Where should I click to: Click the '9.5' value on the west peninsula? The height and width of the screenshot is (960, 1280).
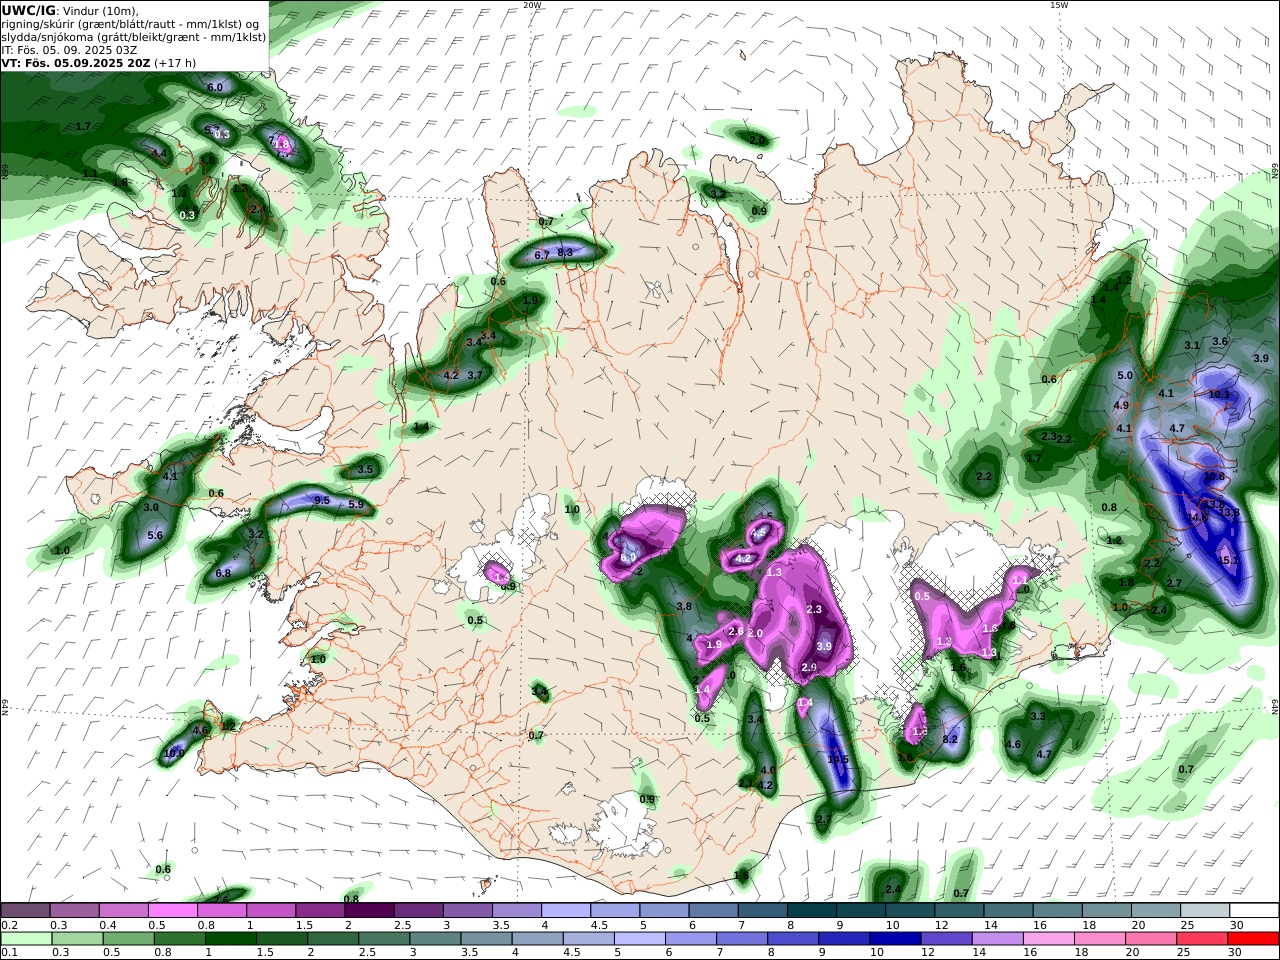322,500
